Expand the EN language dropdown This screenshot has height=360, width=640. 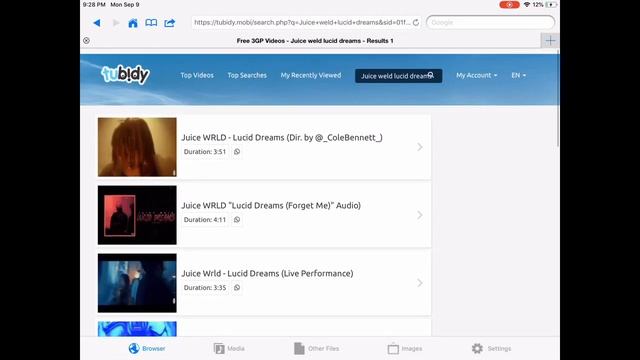tap(518, 75)
